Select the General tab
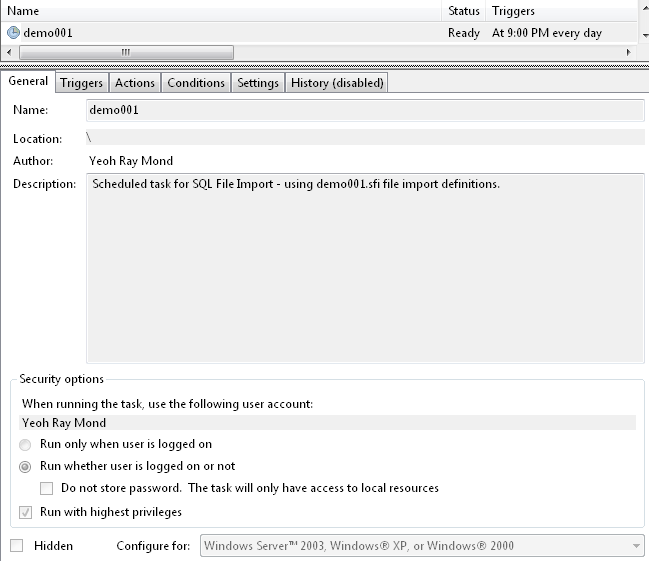The width and height of the screenshot is (649, 561). point(28,82)
